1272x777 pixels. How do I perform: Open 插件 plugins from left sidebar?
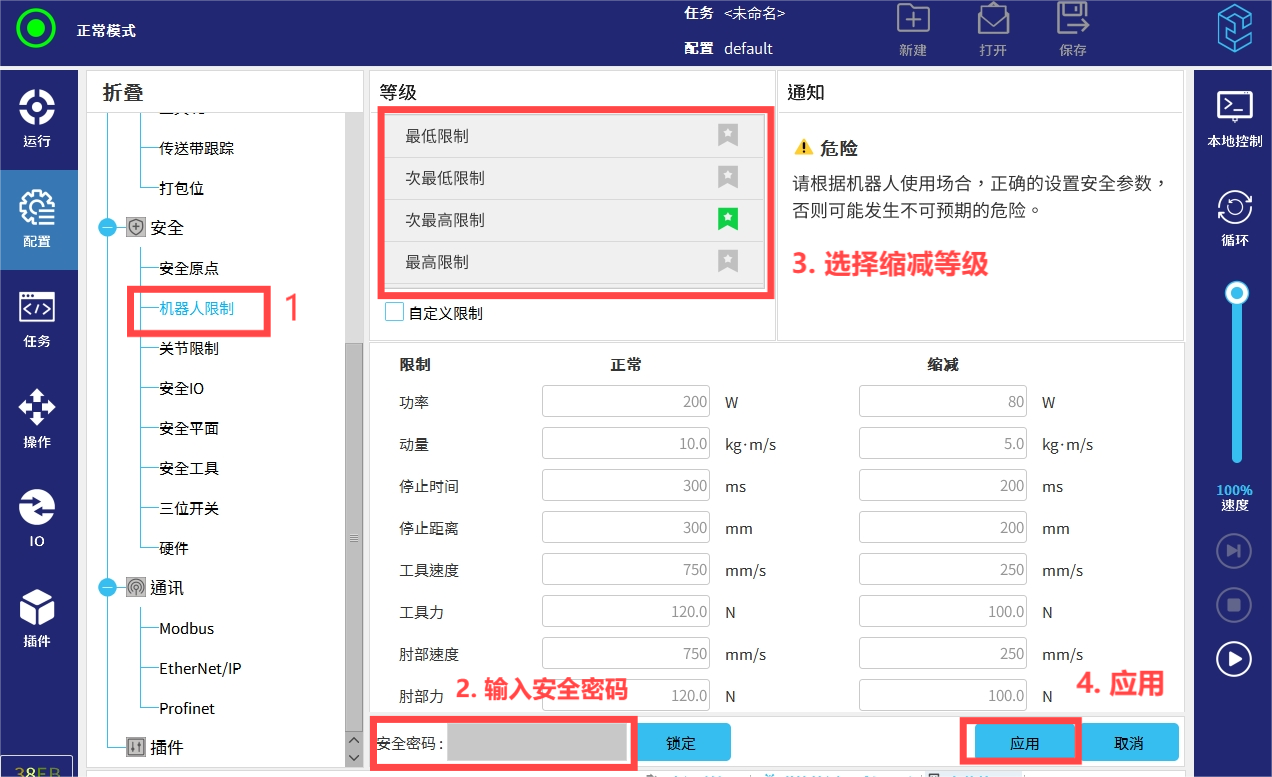pos(37,618)
